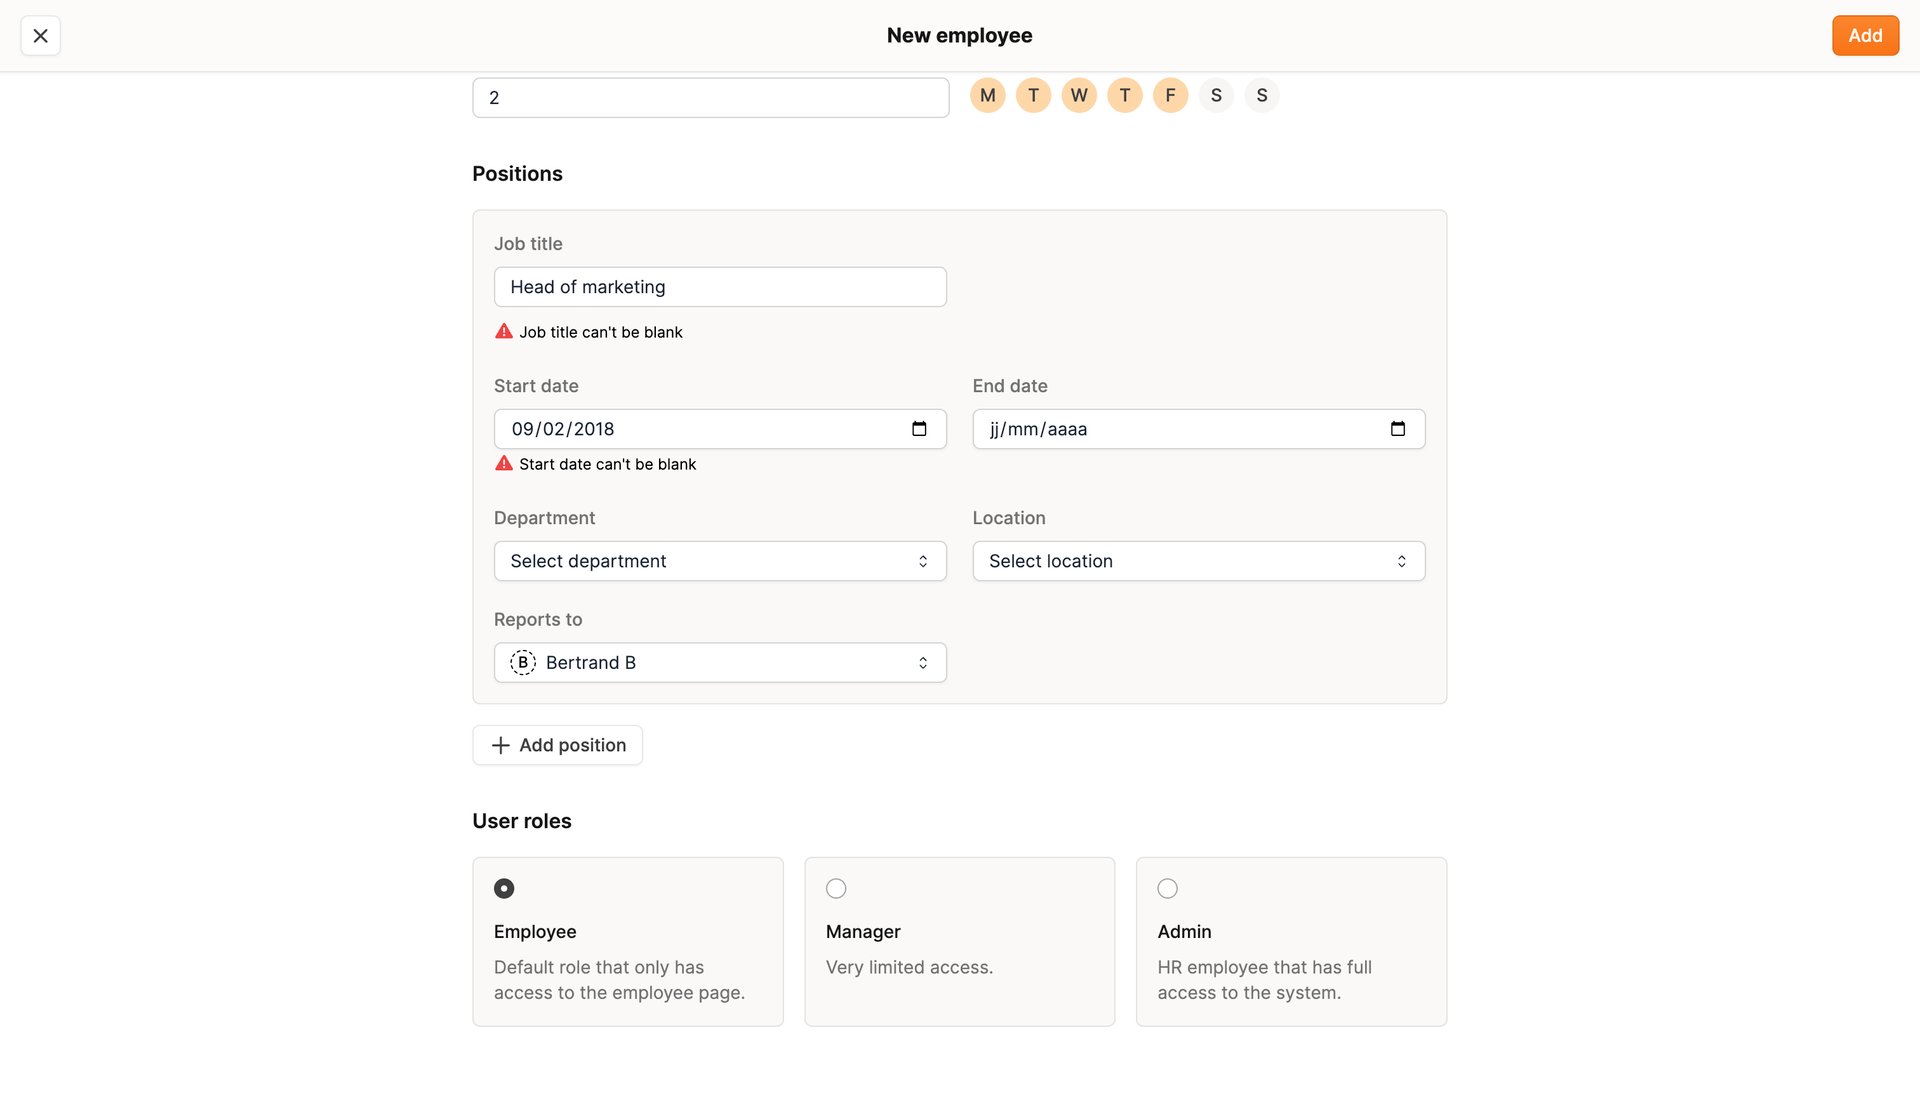
Task: Toggle the Friday workday circle
Action: click(x=1170, y=95)
